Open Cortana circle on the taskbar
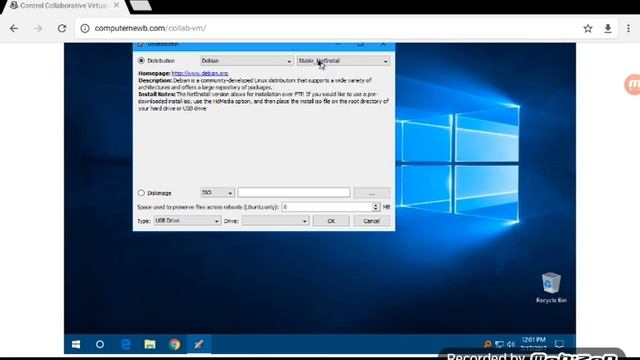640x360 pixels. tap(100, 344)
